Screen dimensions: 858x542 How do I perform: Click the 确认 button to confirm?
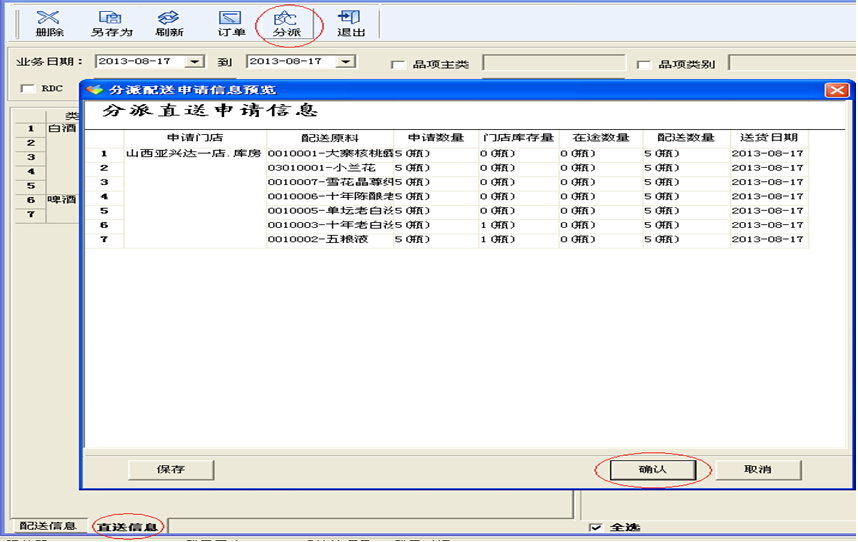pos(652,469)
